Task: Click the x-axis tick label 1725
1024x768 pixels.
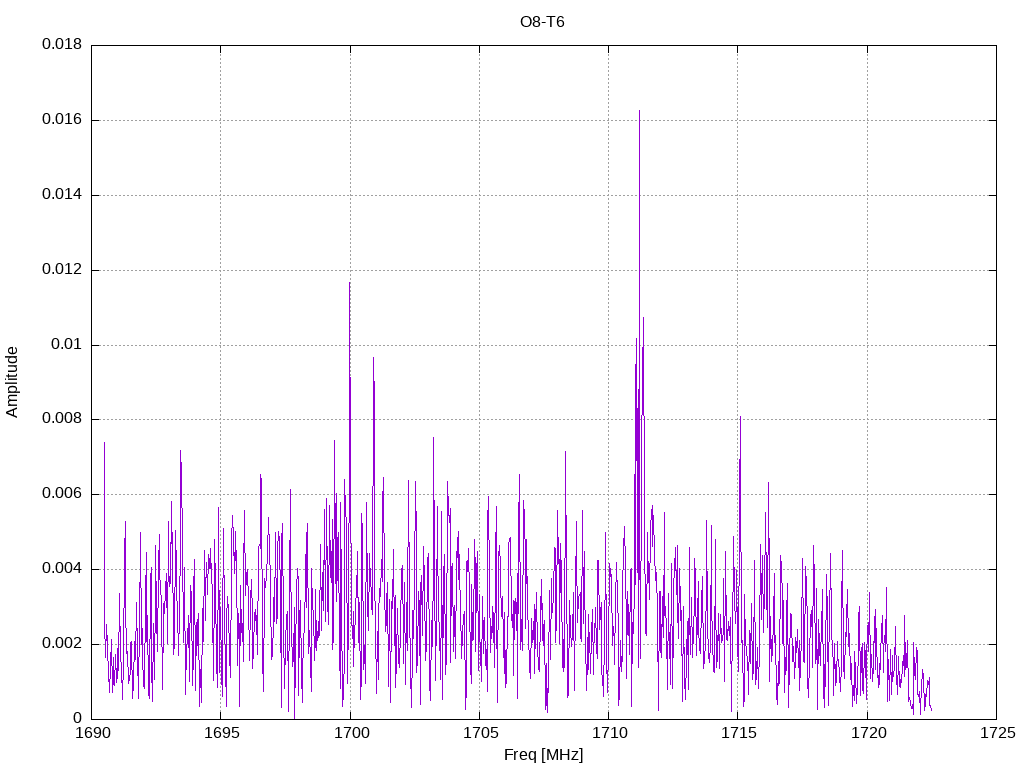Action: (x=997, y=733)
